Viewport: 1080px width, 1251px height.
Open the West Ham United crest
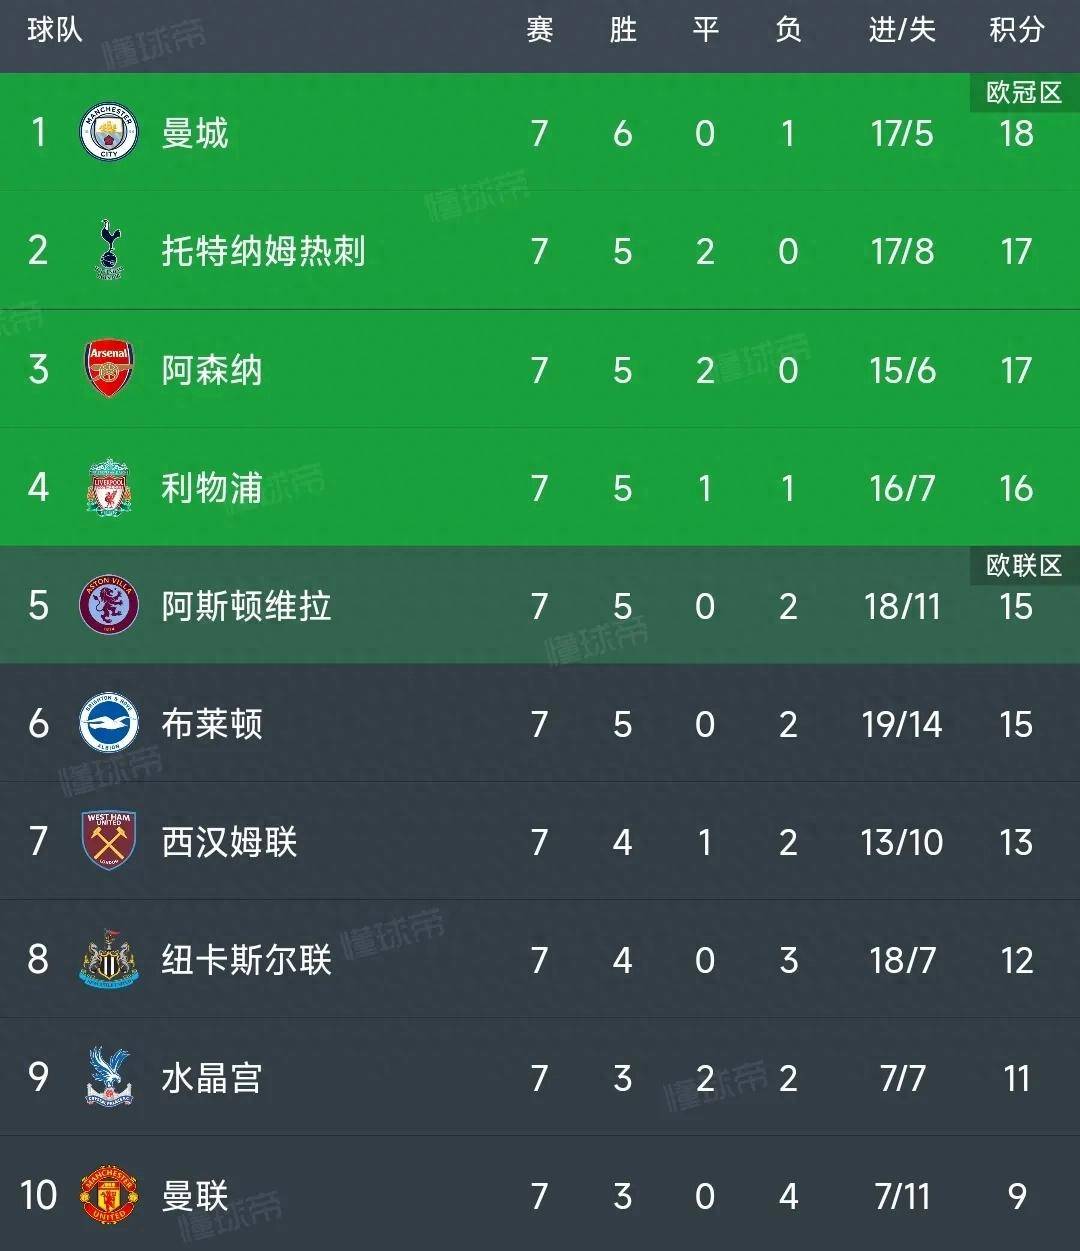click(x=108, y=841)
